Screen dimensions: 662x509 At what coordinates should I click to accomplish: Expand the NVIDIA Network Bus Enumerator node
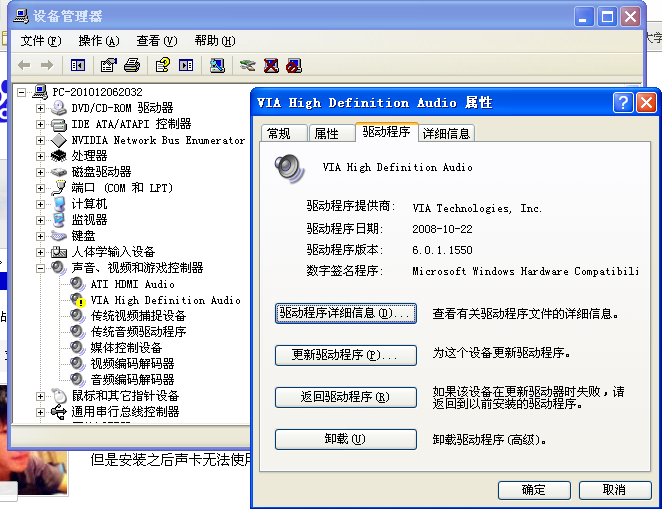[x=40, y=140]
